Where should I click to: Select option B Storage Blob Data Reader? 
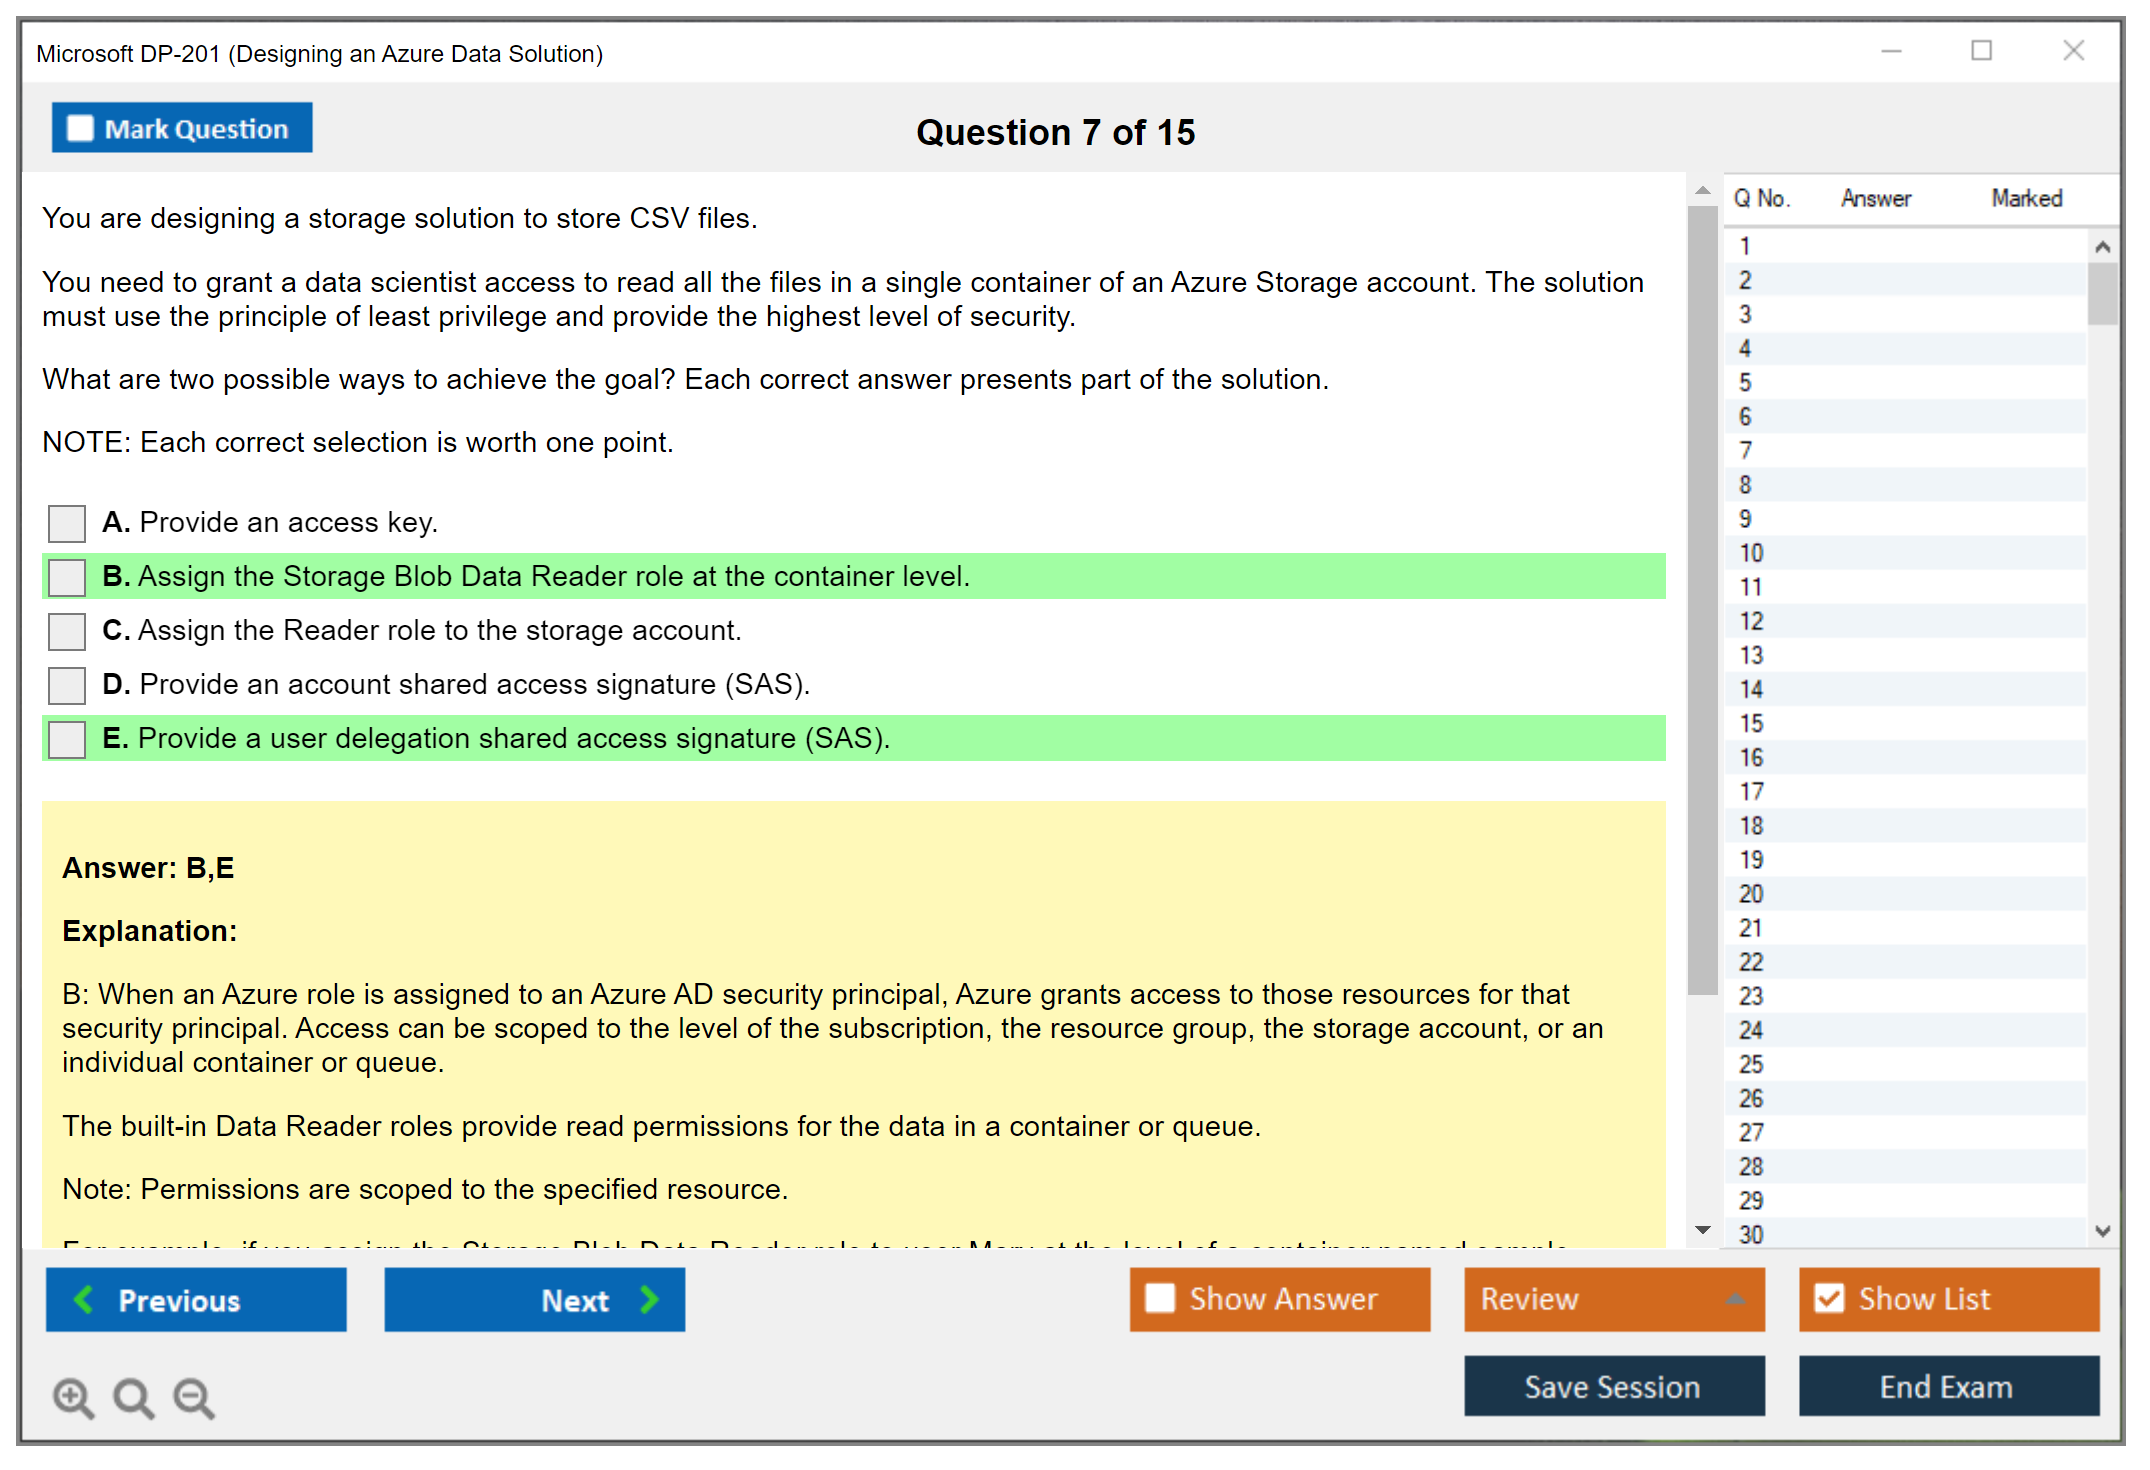pyautogui.click(x=67, y=576)
